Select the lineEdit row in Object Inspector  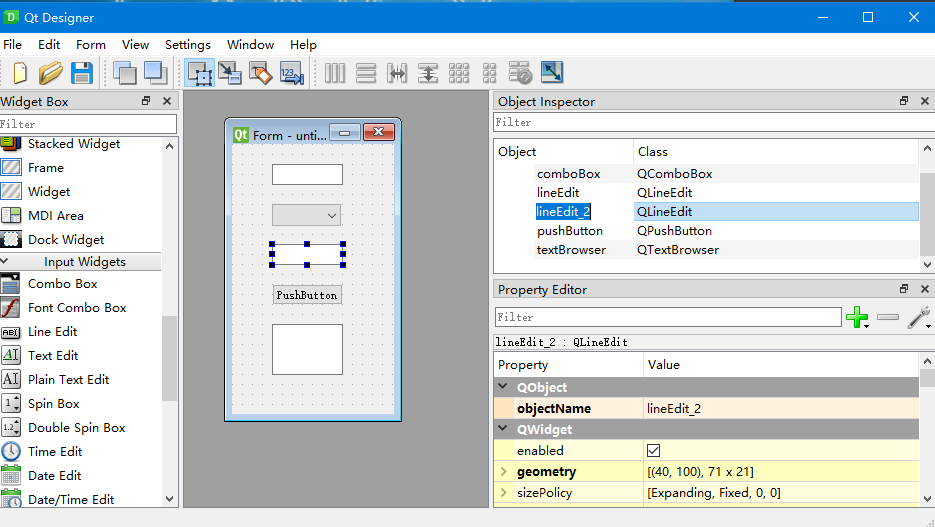pos(707,193)
